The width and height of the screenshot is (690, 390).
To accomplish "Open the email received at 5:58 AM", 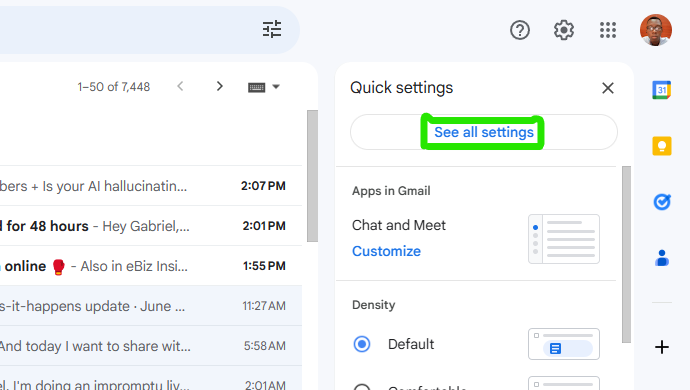I will point(151,346).
